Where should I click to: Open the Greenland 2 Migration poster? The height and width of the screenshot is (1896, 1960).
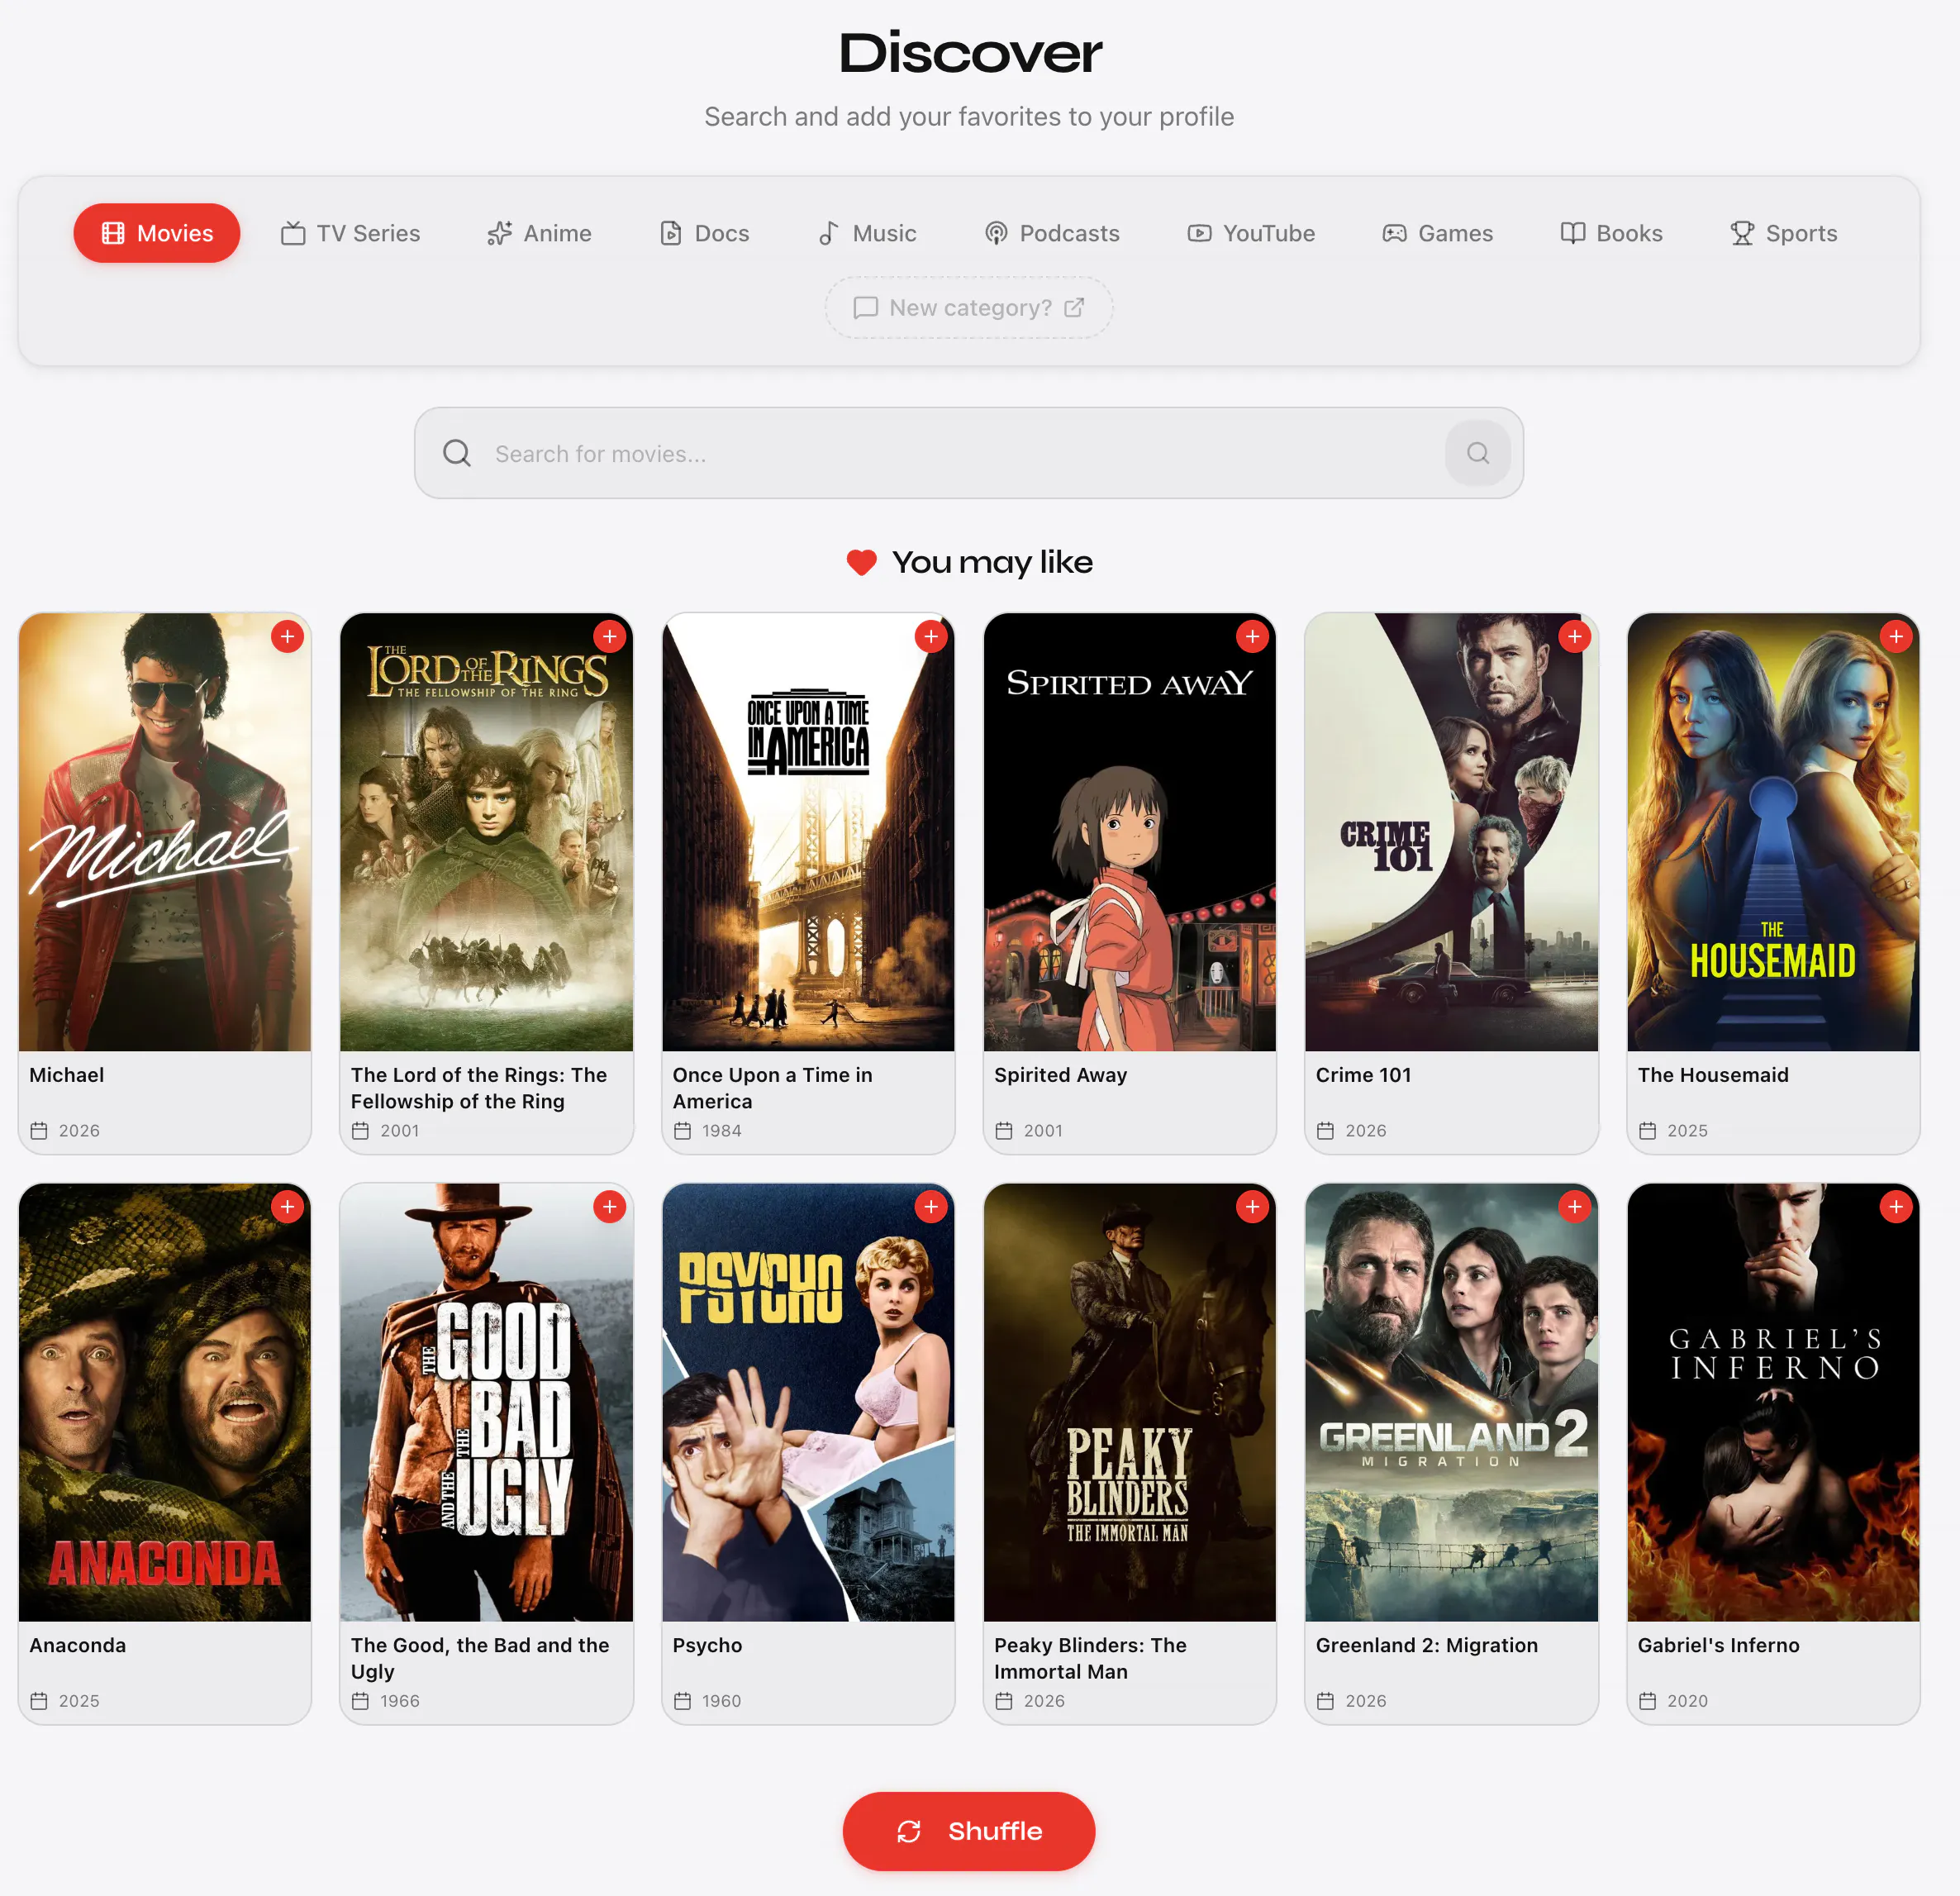(x=1451, y=1402)
